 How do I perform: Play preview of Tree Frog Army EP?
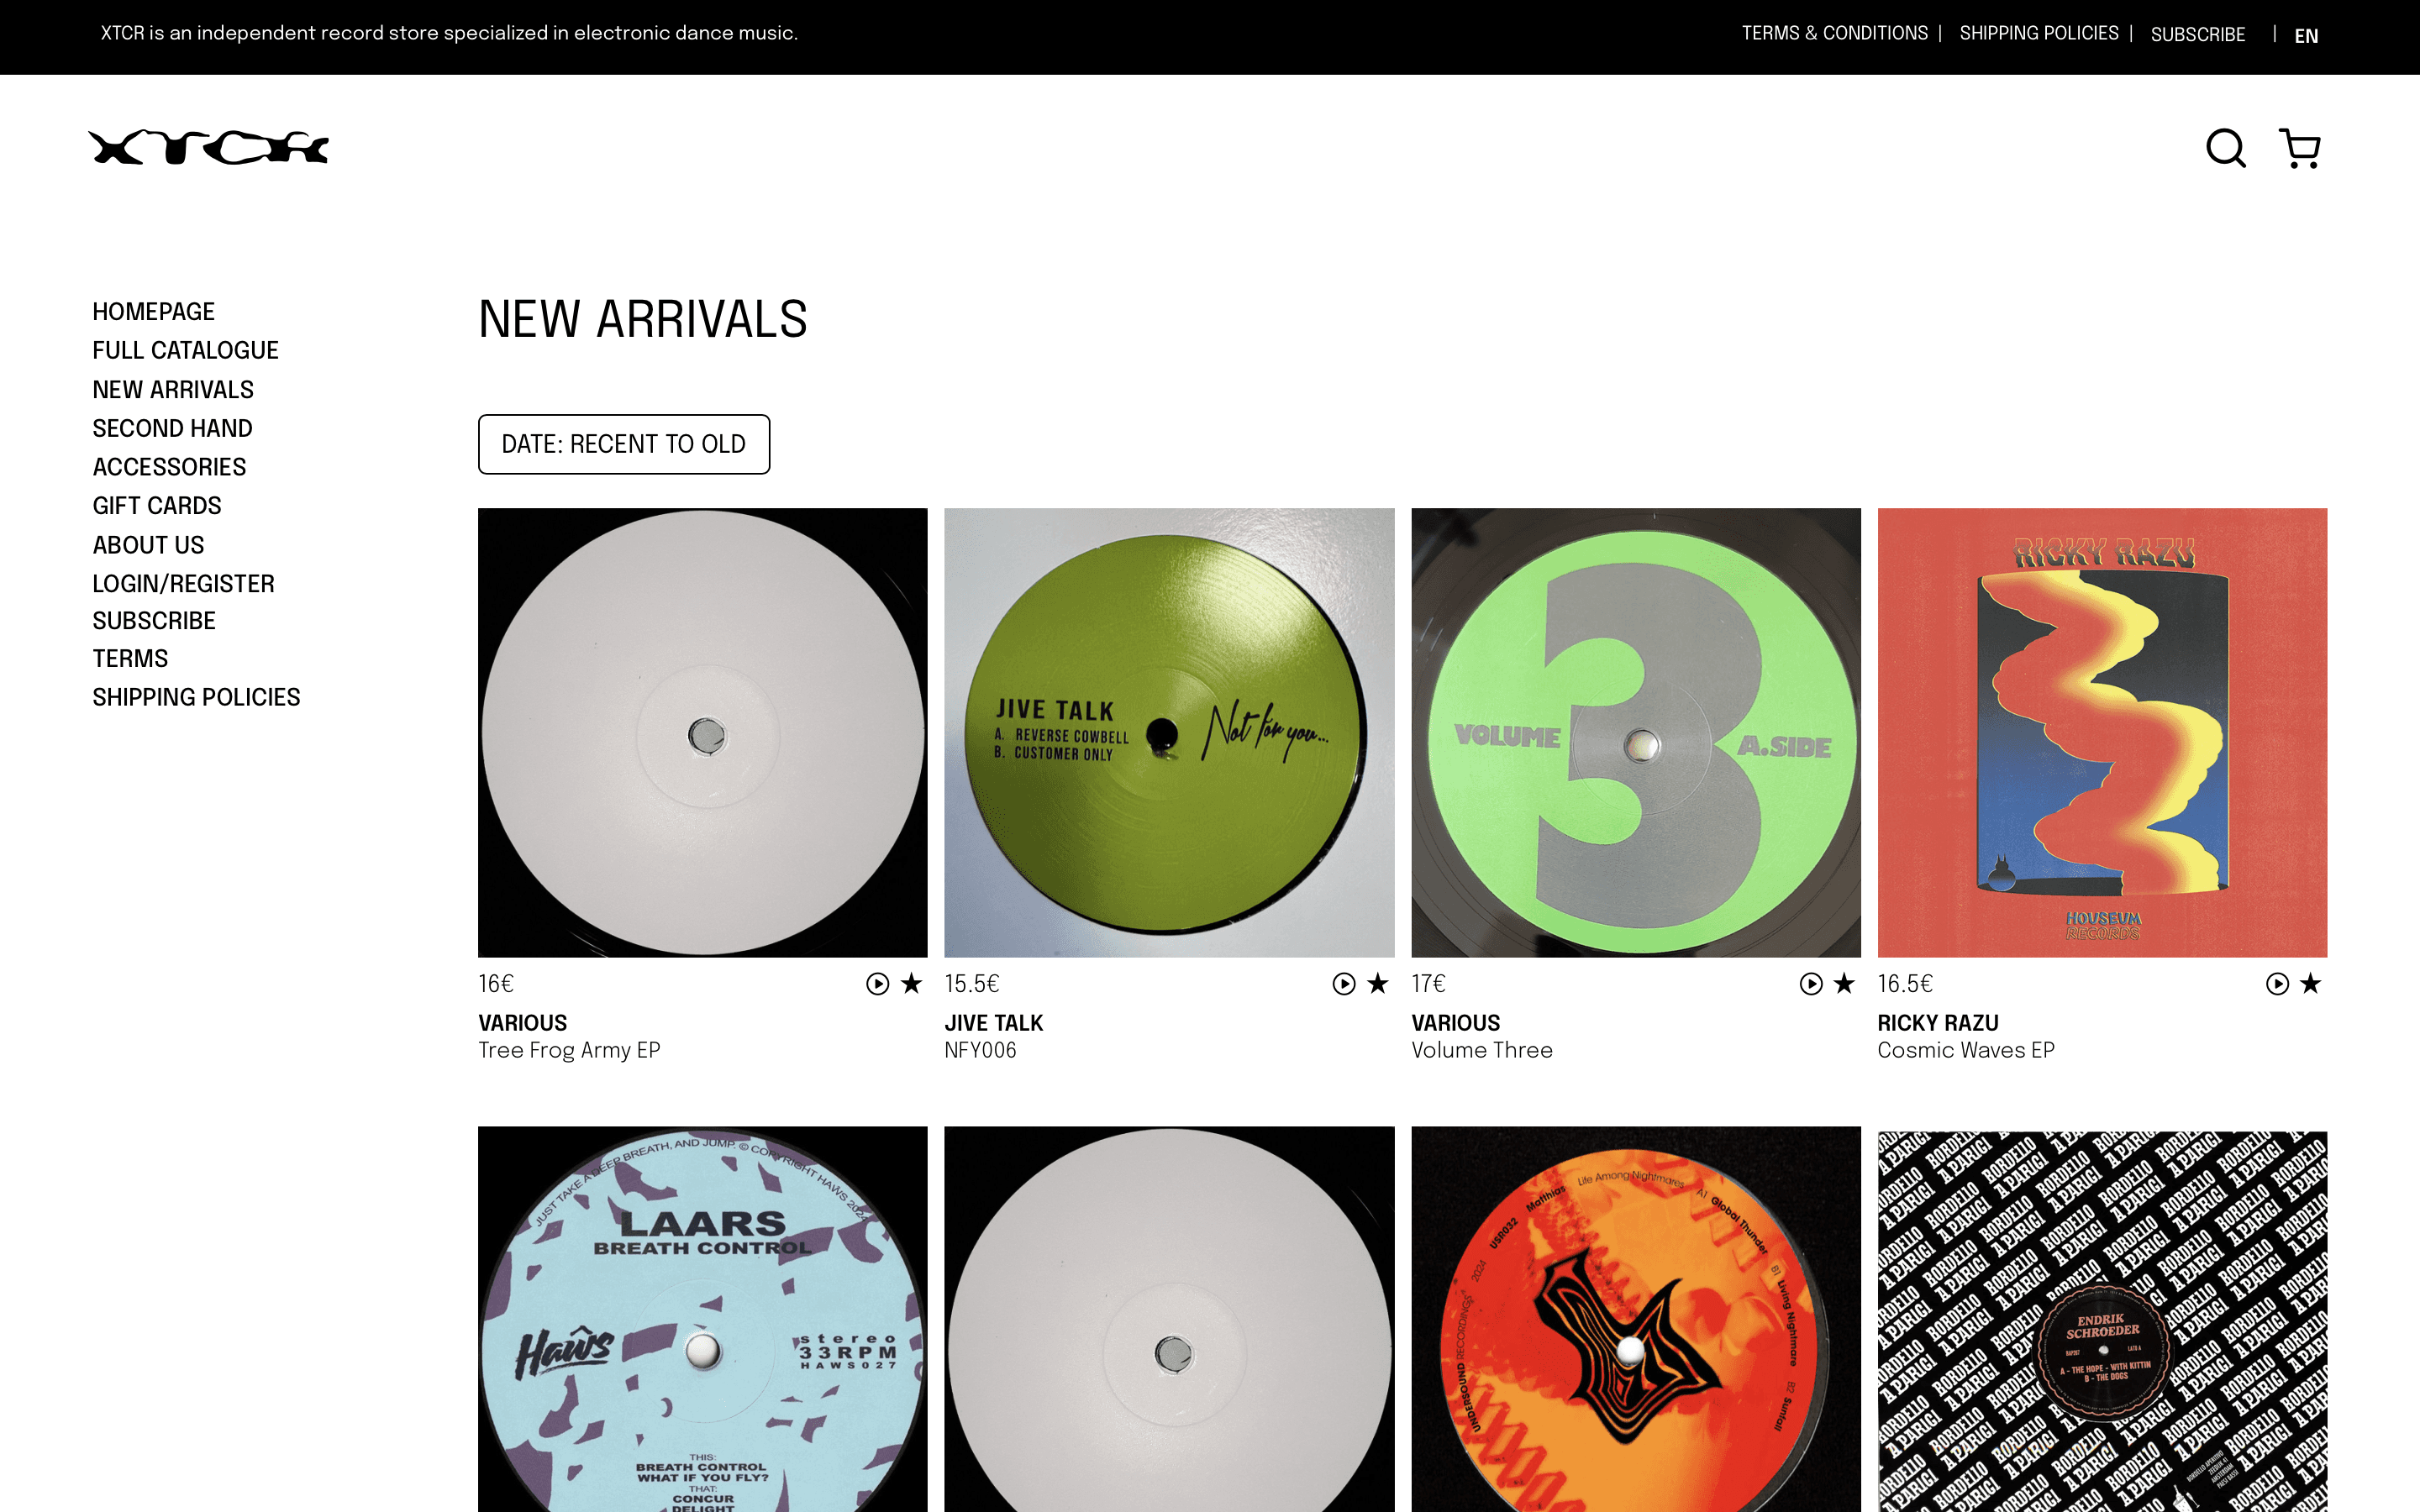tap(877, 984)
